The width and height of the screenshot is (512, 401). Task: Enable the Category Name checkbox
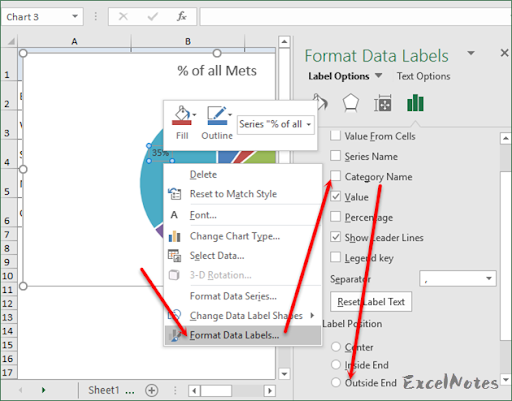335,176
